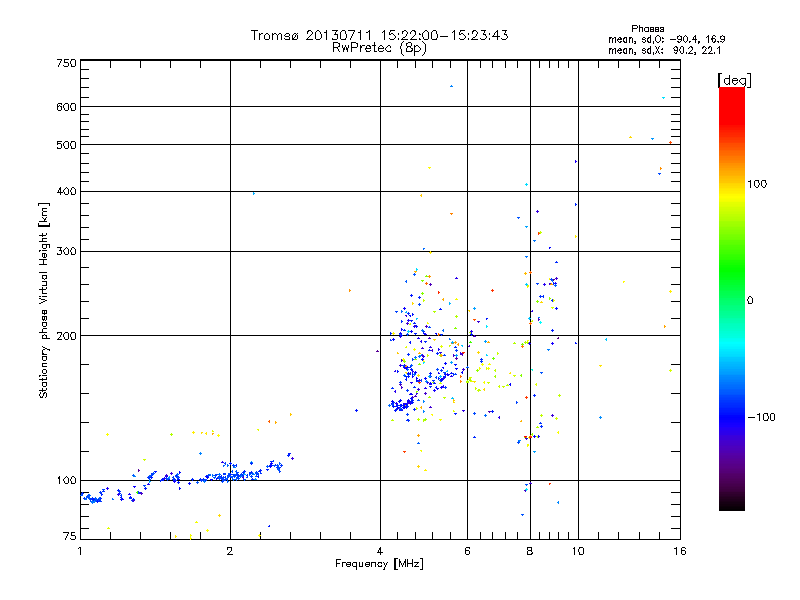Click the 'Phases' header text
Screen dimensions: 800x600
click(x=647, y=29)
